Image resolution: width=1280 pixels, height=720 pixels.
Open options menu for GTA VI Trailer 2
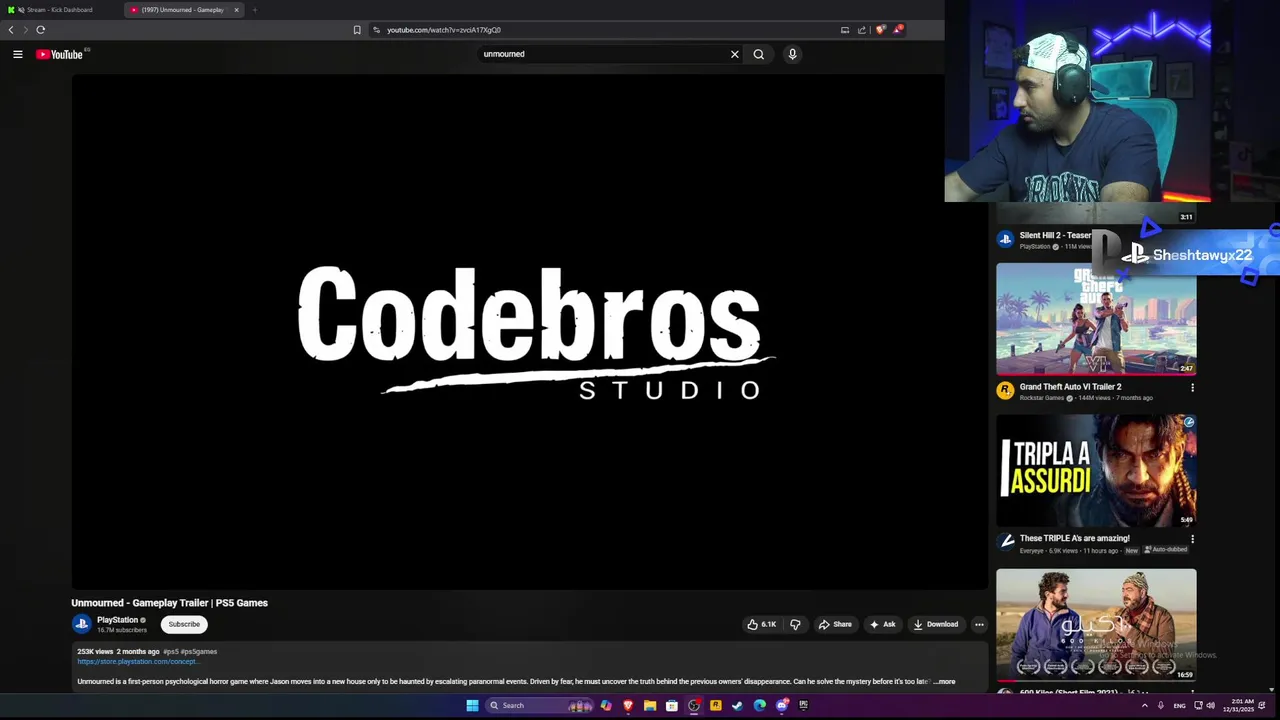coord(1192,388)
